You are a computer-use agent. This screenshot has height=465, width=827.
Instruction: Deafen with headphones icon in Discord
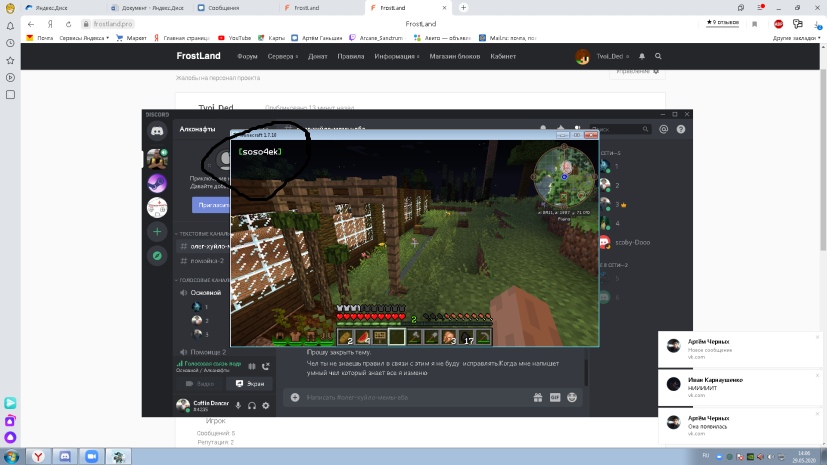click(x=252, y=405)
